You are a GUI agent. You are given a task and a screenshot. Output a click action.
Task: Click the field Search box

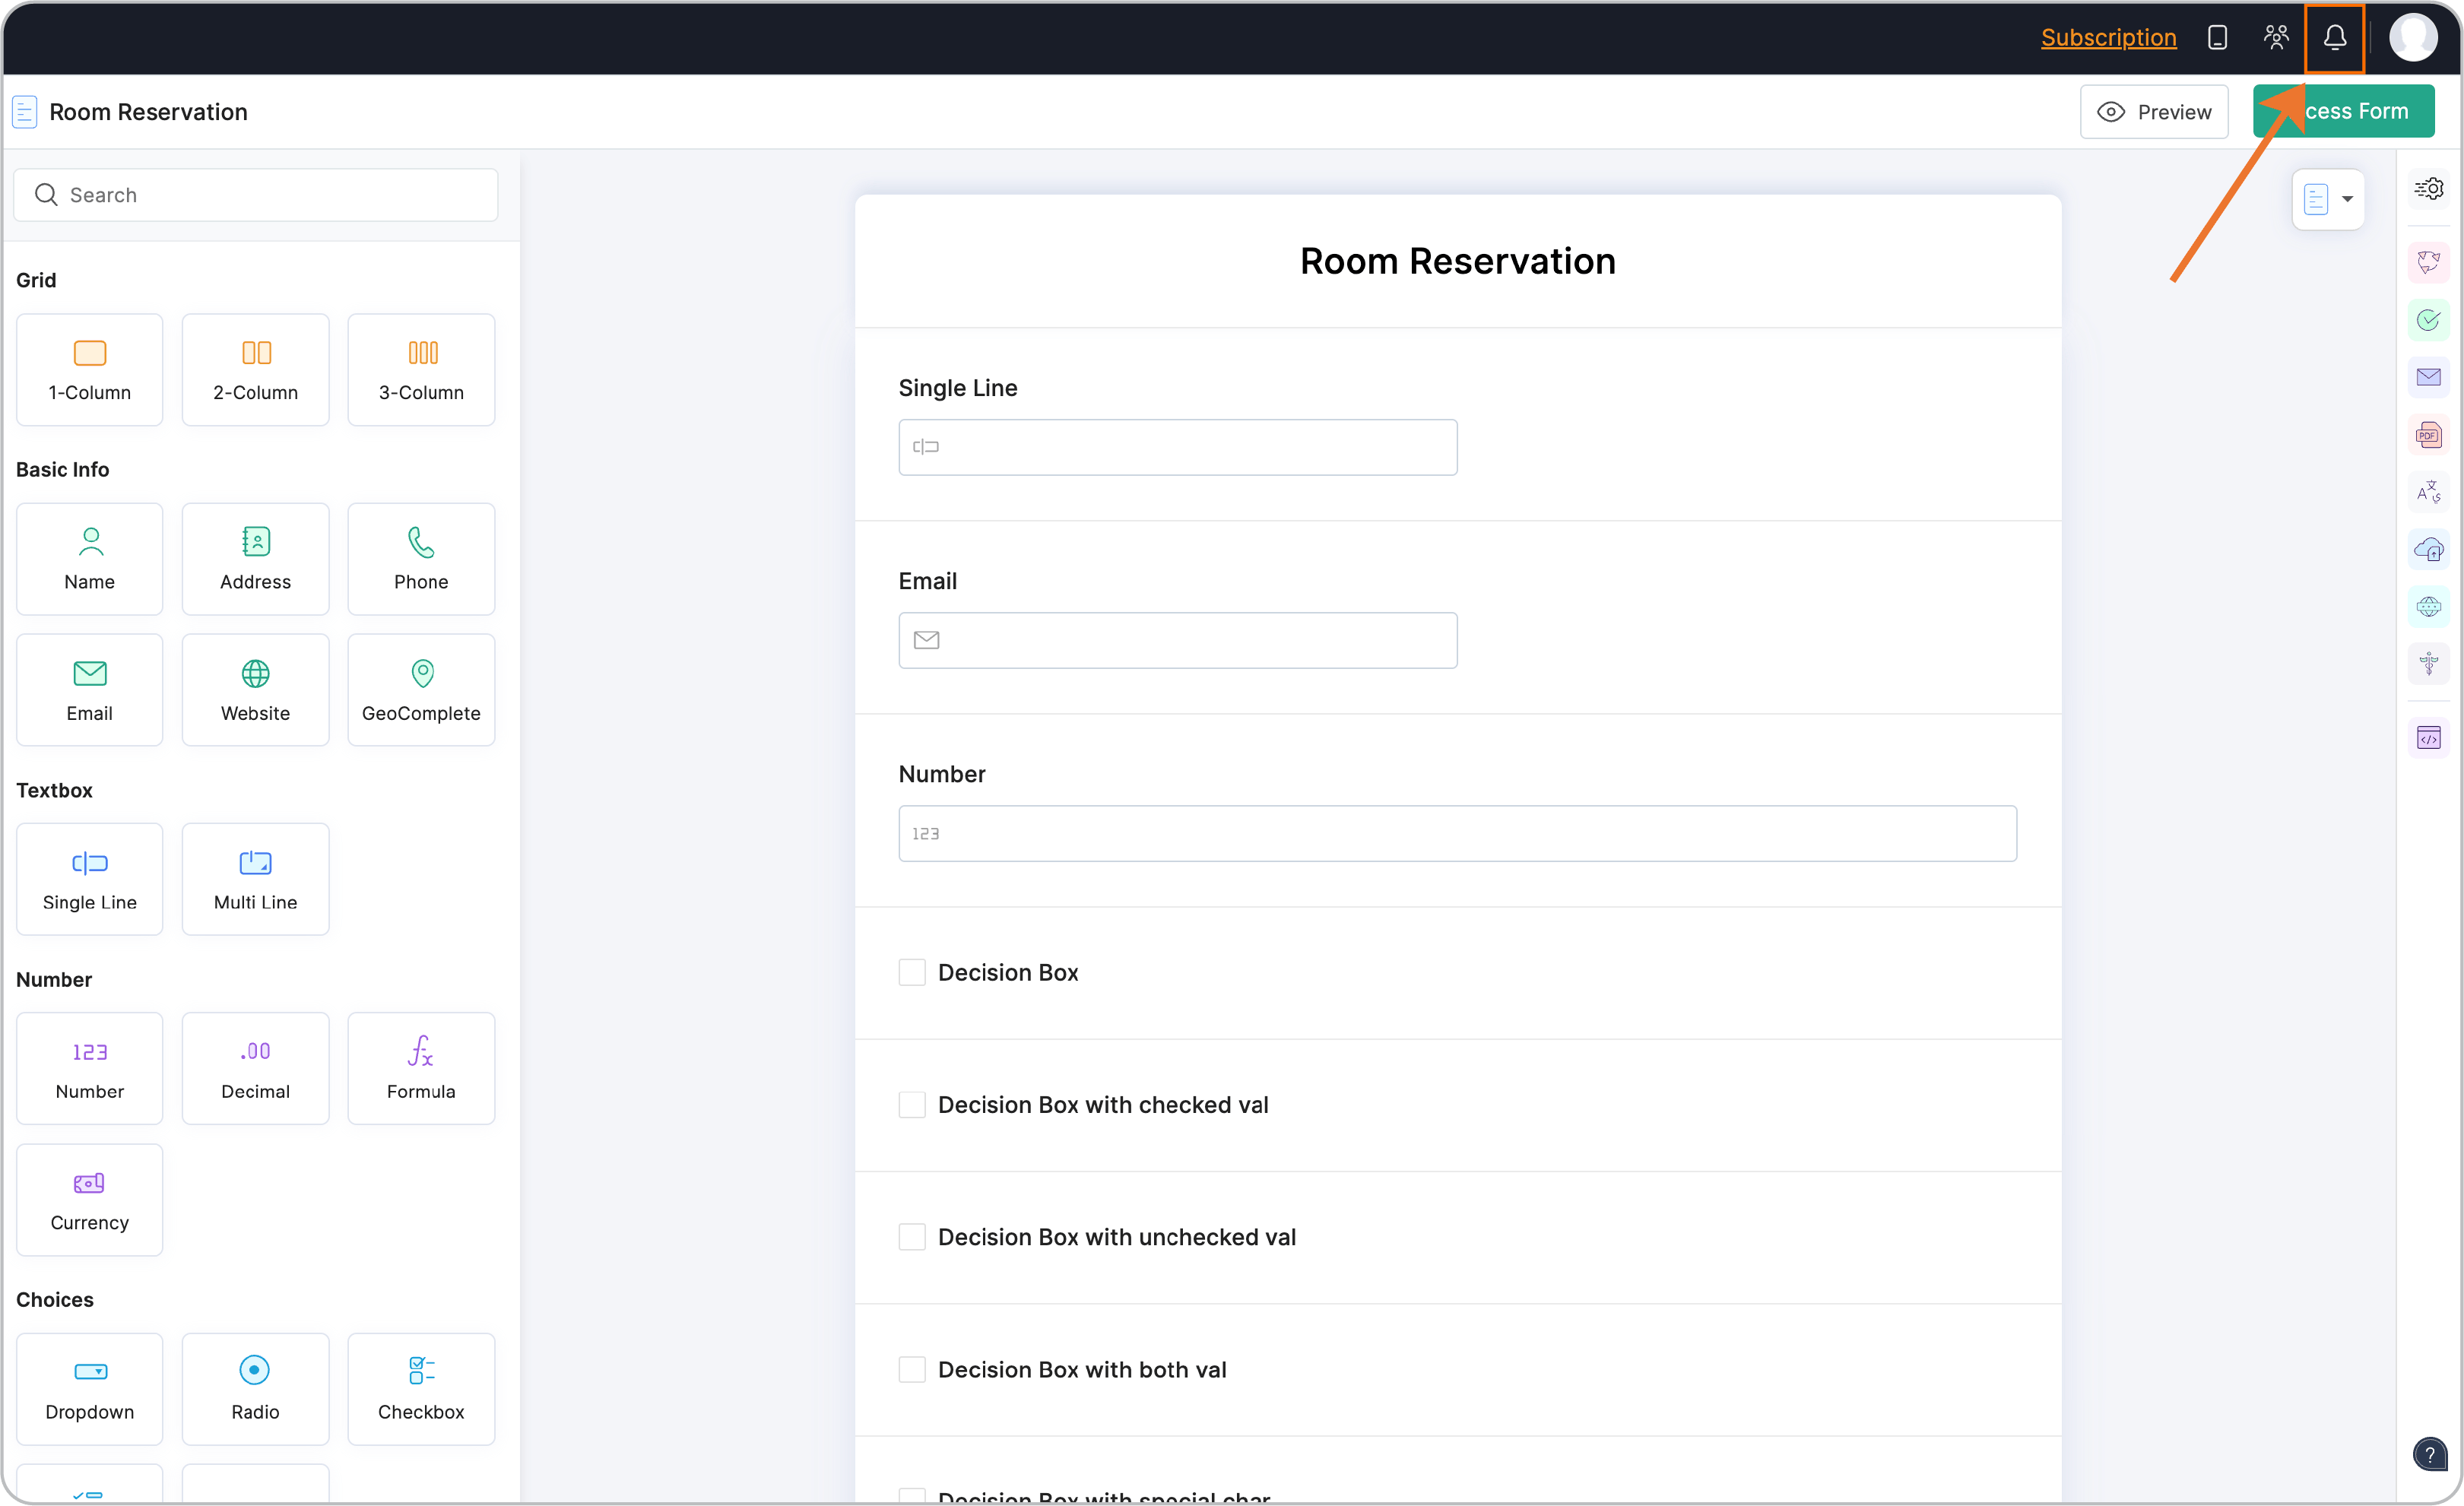(256, 195)
